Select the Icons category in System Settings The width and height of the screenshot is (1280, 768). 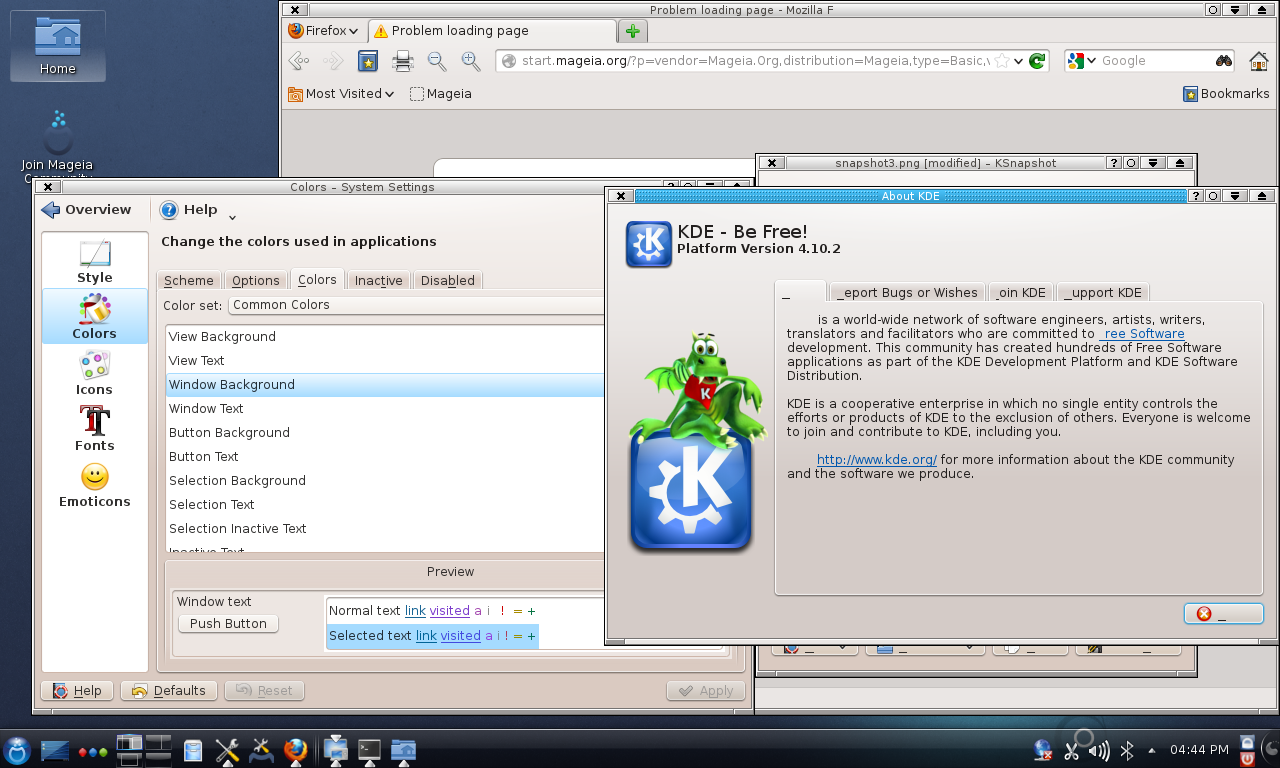[94, 373]
